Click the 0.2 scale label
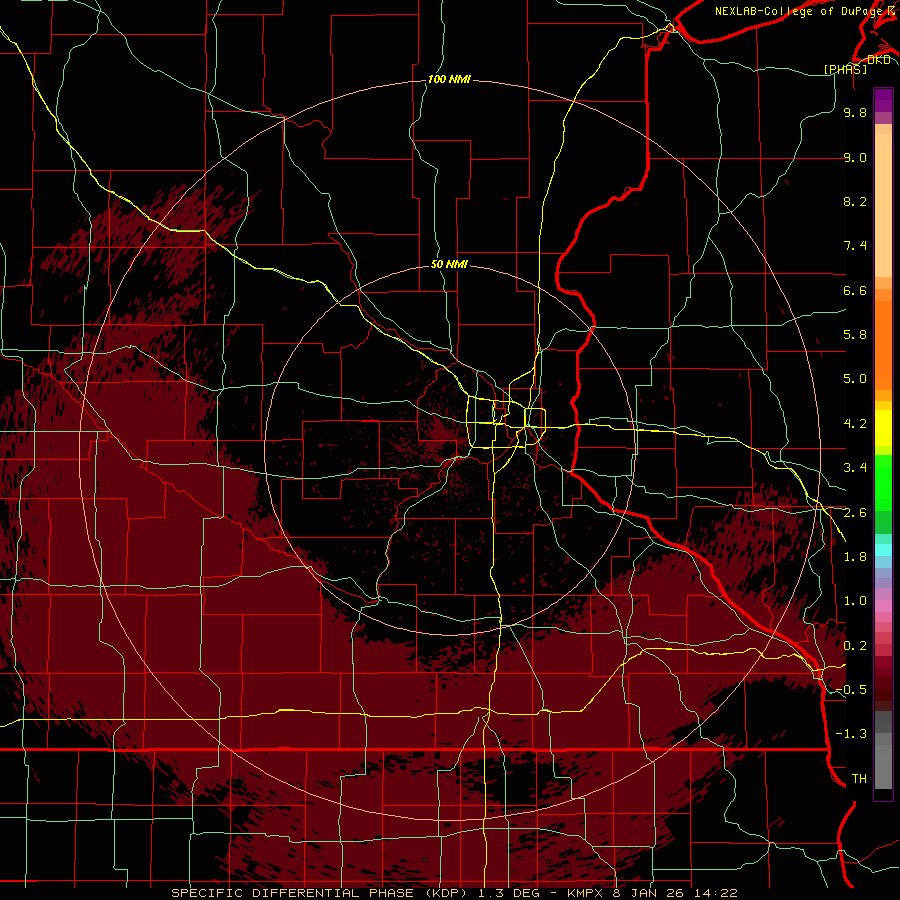900x900 pixels. point(855,646)
